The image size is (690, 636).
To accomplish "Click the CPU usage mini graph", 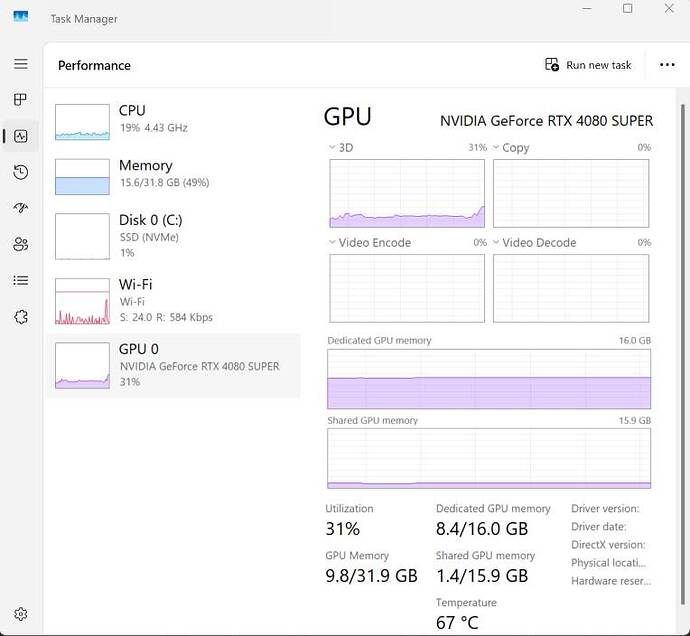I will (x=82, y=122).
